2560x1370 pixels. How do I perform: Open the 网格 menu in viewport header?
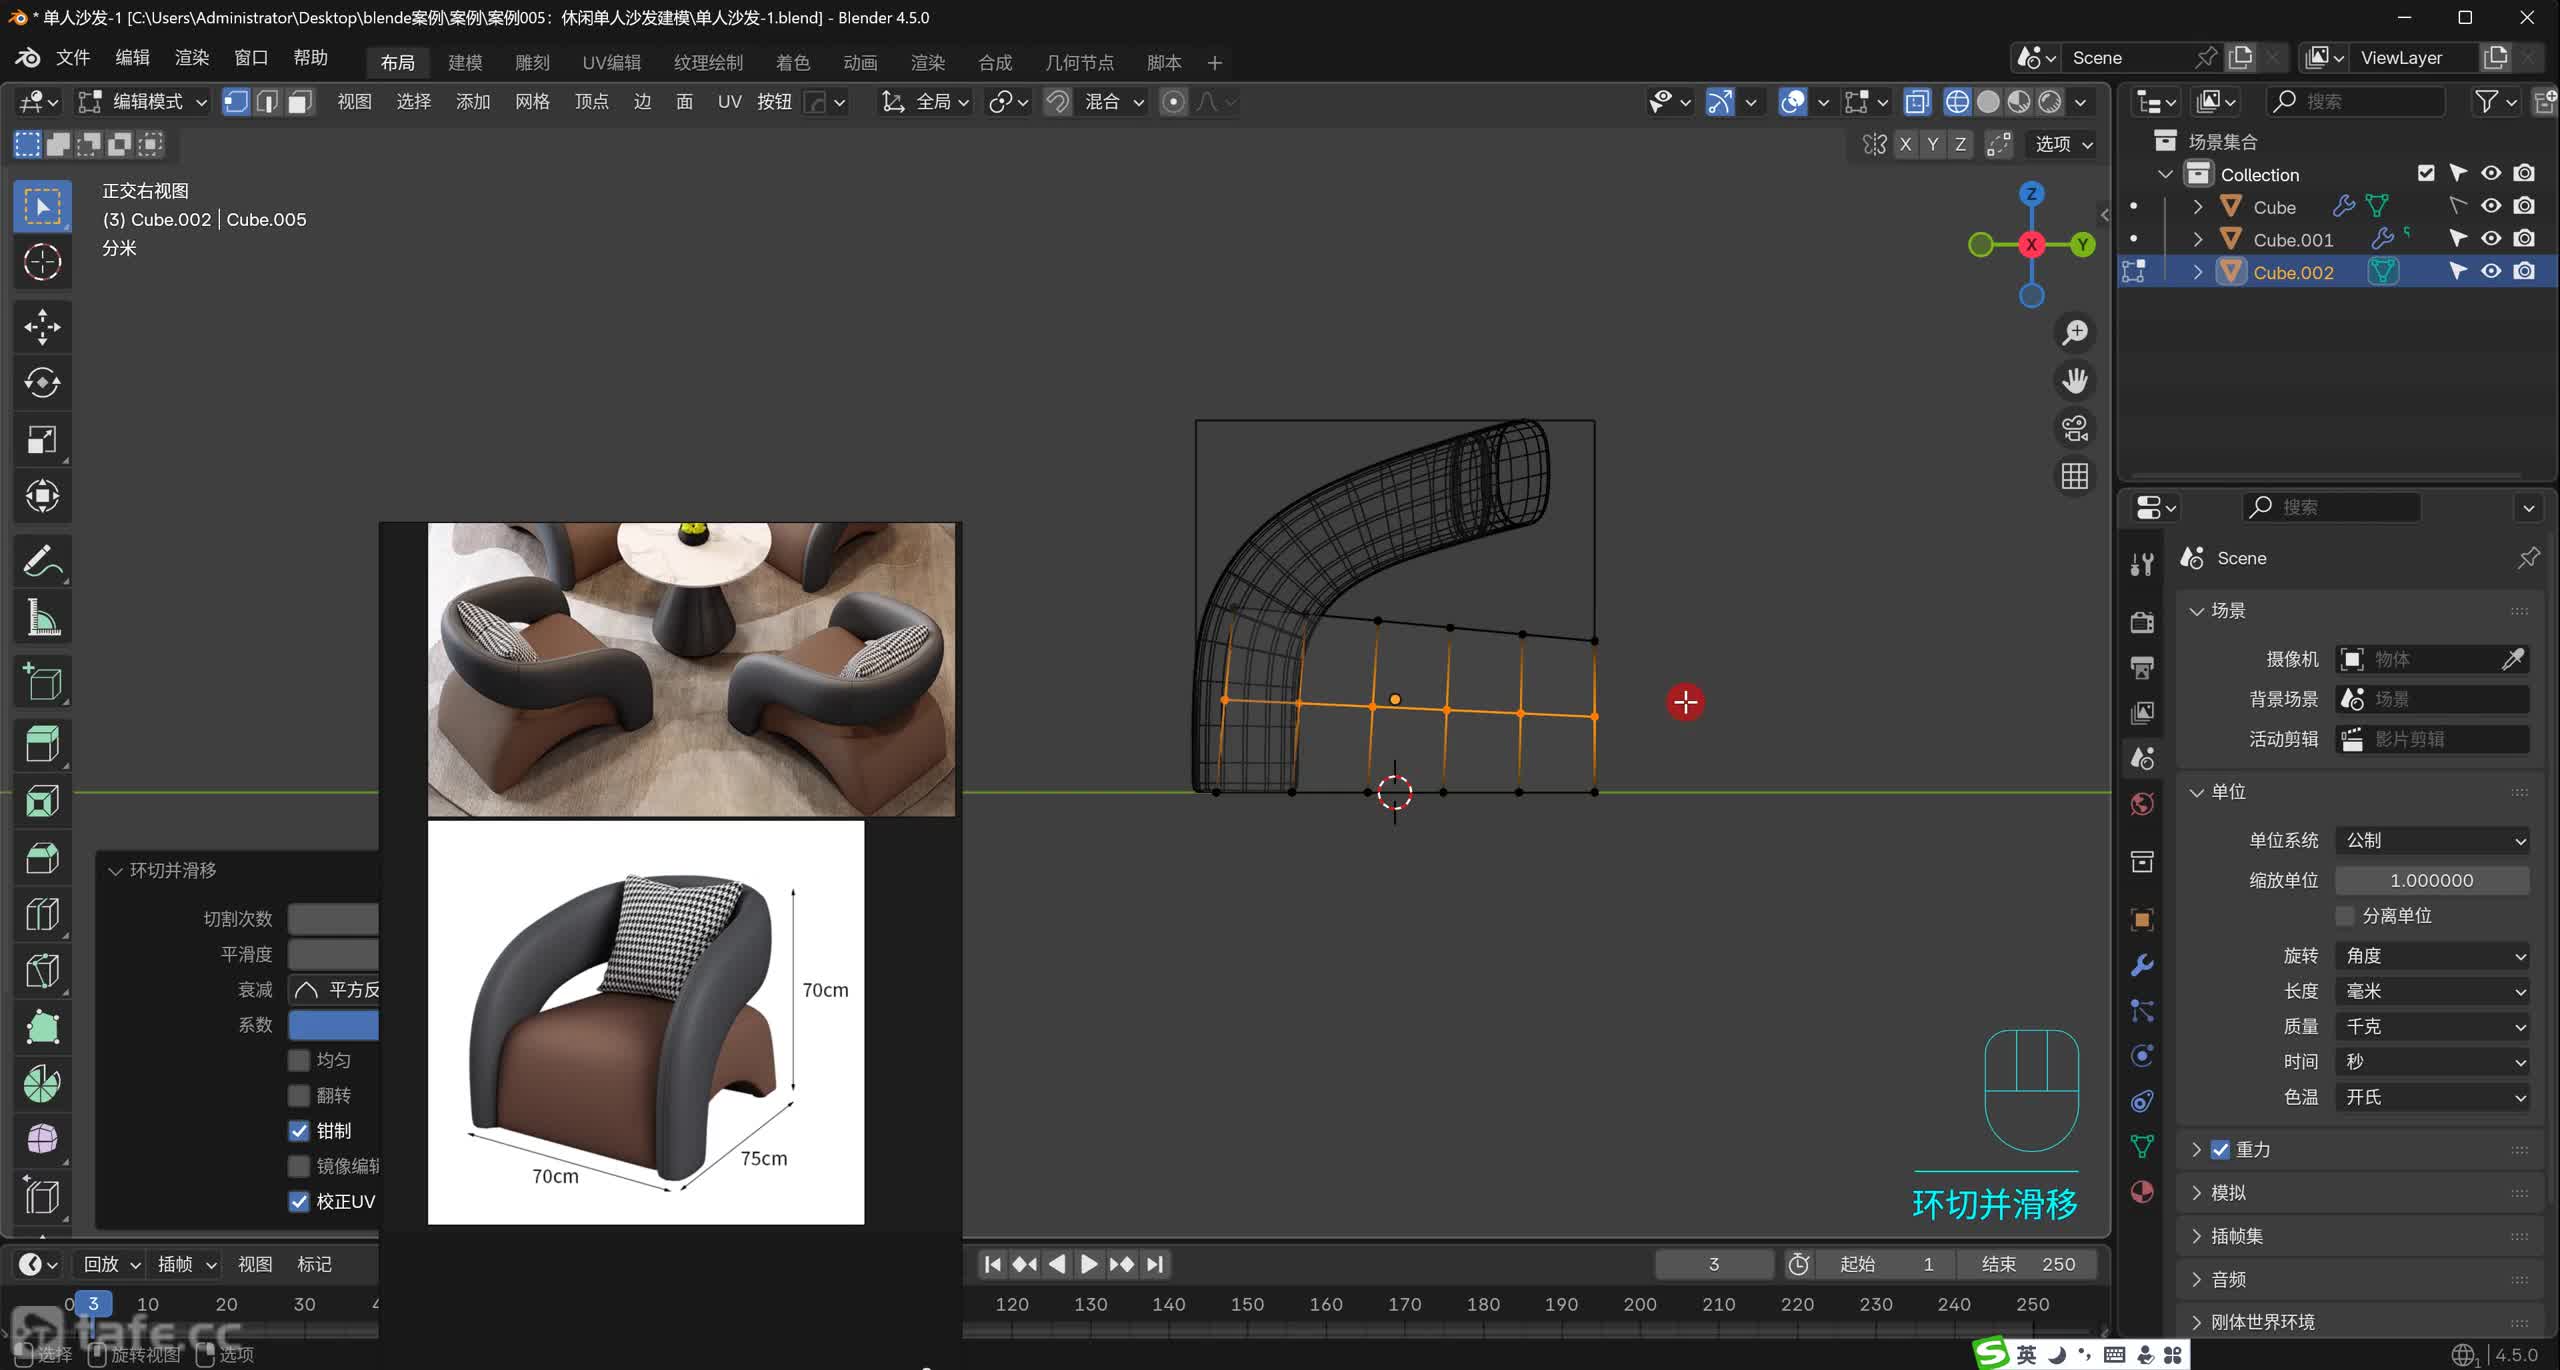(x=532, y=102)
